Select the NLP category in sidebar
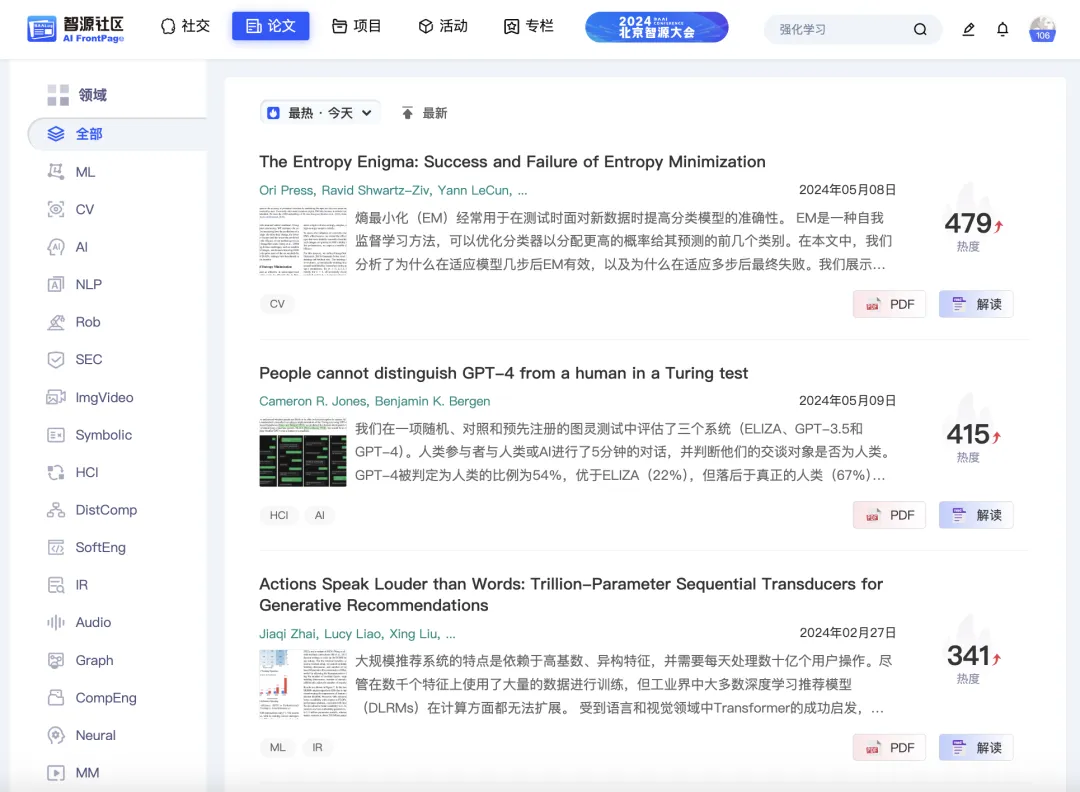The image size is (1080, 792). tap(88, 284)
